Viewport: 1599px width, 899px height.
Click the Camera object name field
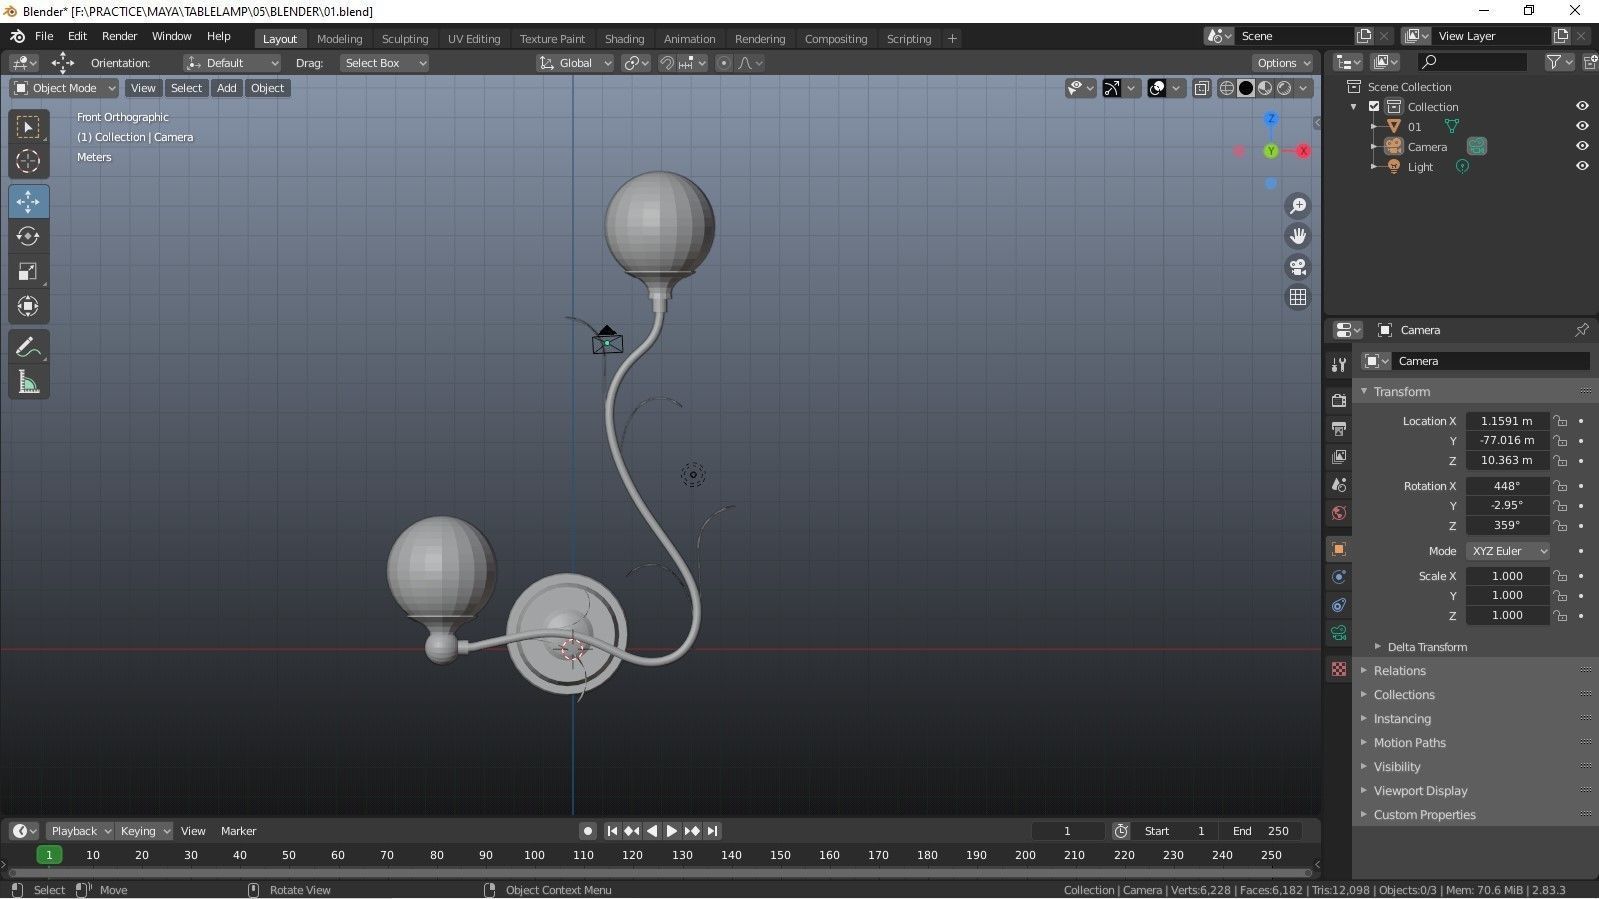click(1491, 361)
